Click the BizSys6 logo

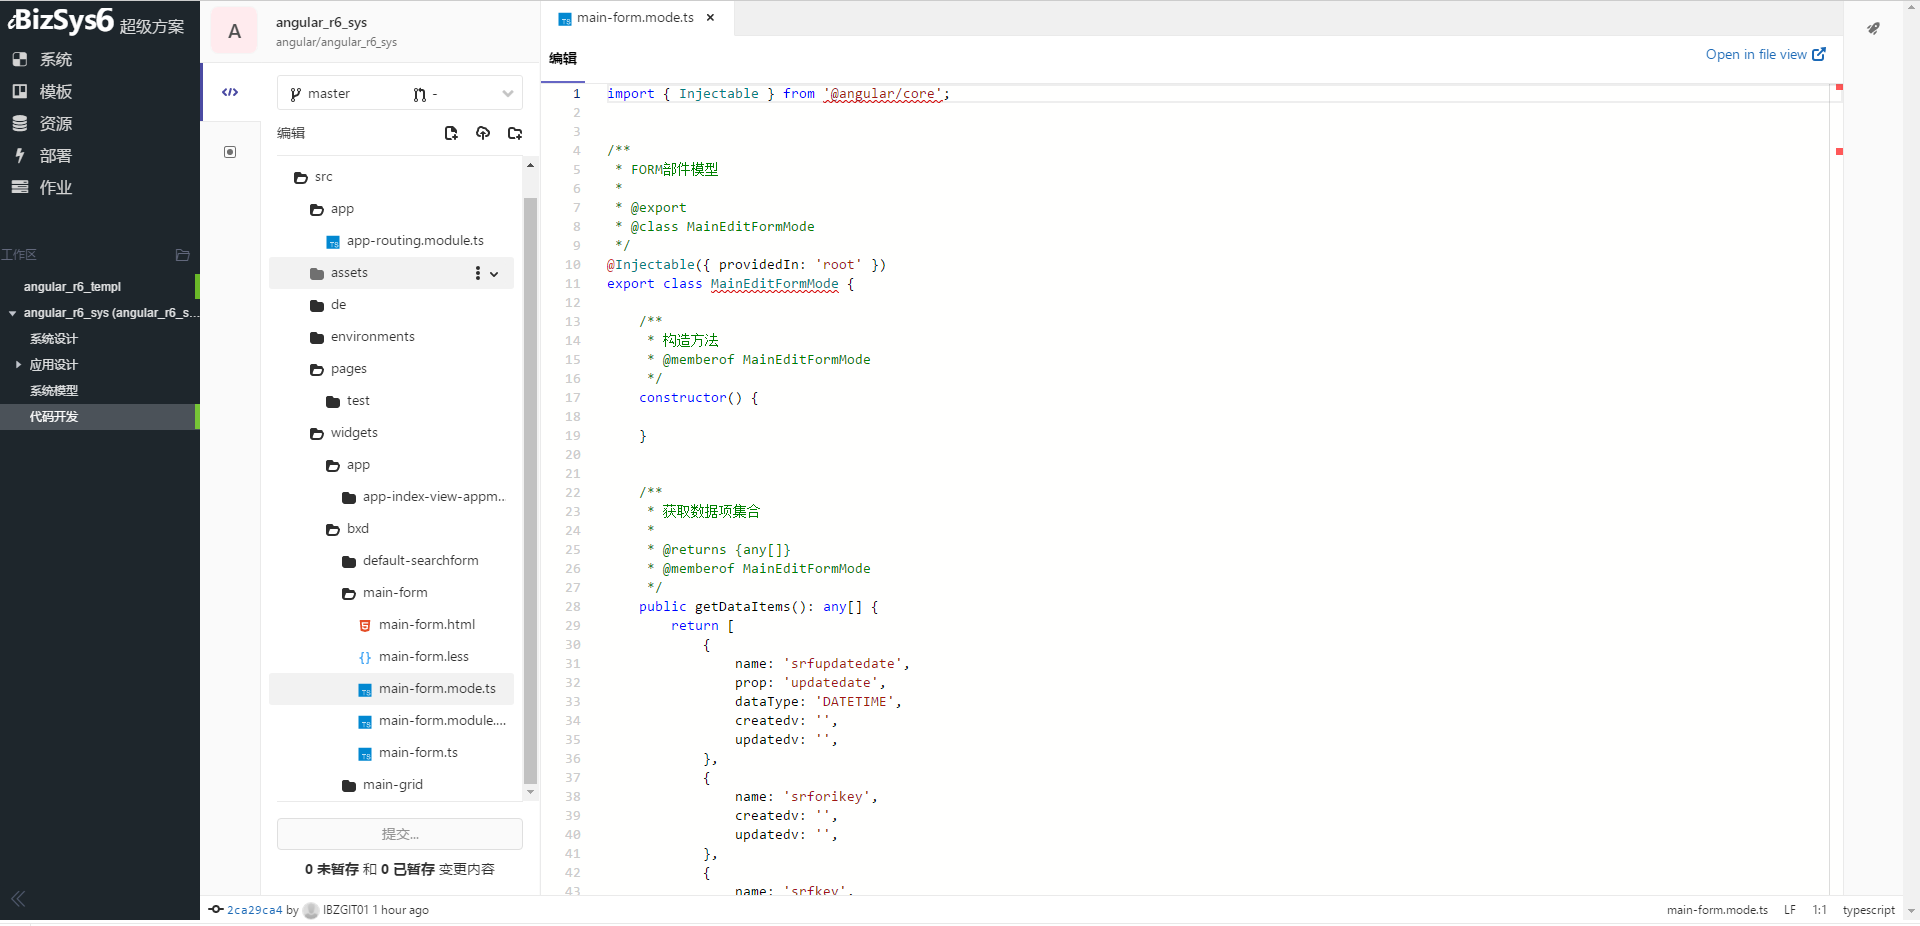pos(62,19)
